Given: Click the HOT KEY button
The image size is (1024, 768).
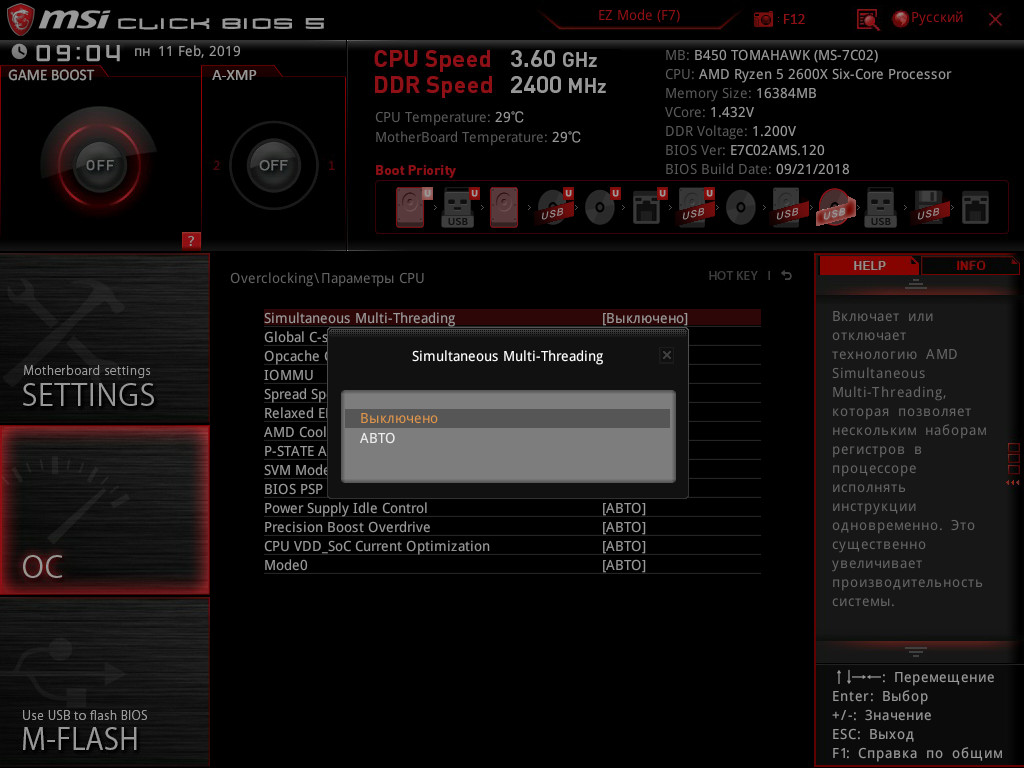Looking at the screenshot, I should click(x=733, y=276).
